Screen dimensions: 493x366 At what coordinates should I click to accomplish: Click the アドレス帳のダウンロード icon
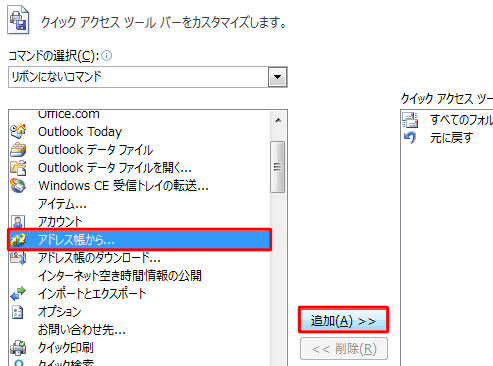pos(18,258)
